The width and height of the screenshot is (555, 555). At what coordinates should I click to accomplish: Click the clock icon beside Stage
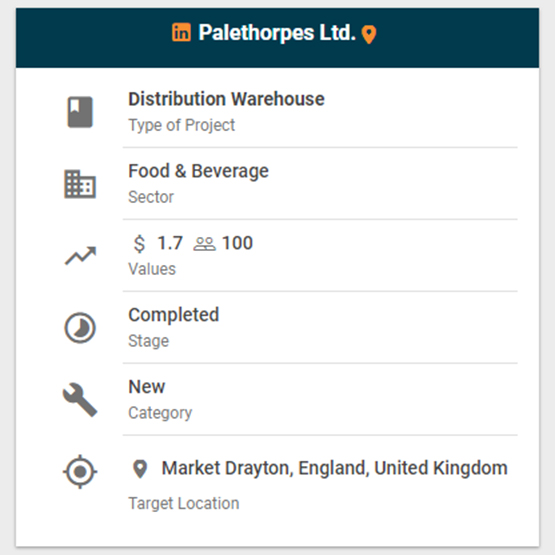(x=80, y=328)
